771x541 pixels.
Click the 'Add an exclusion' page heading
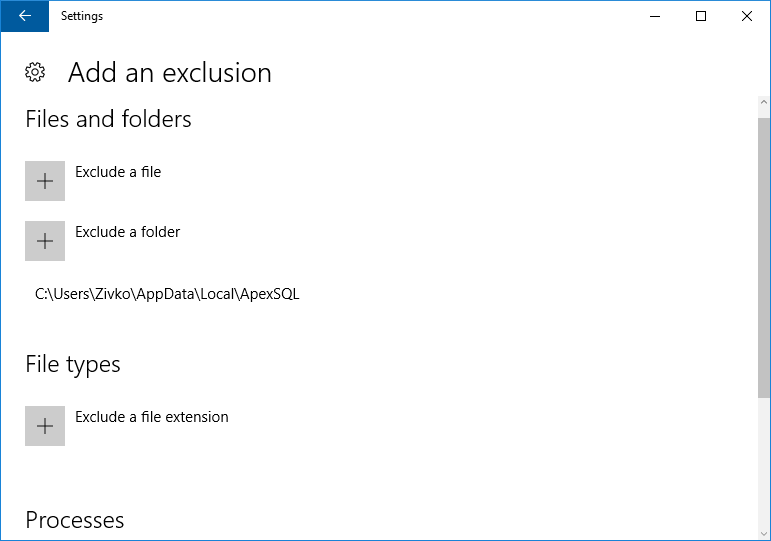point(170,73)
